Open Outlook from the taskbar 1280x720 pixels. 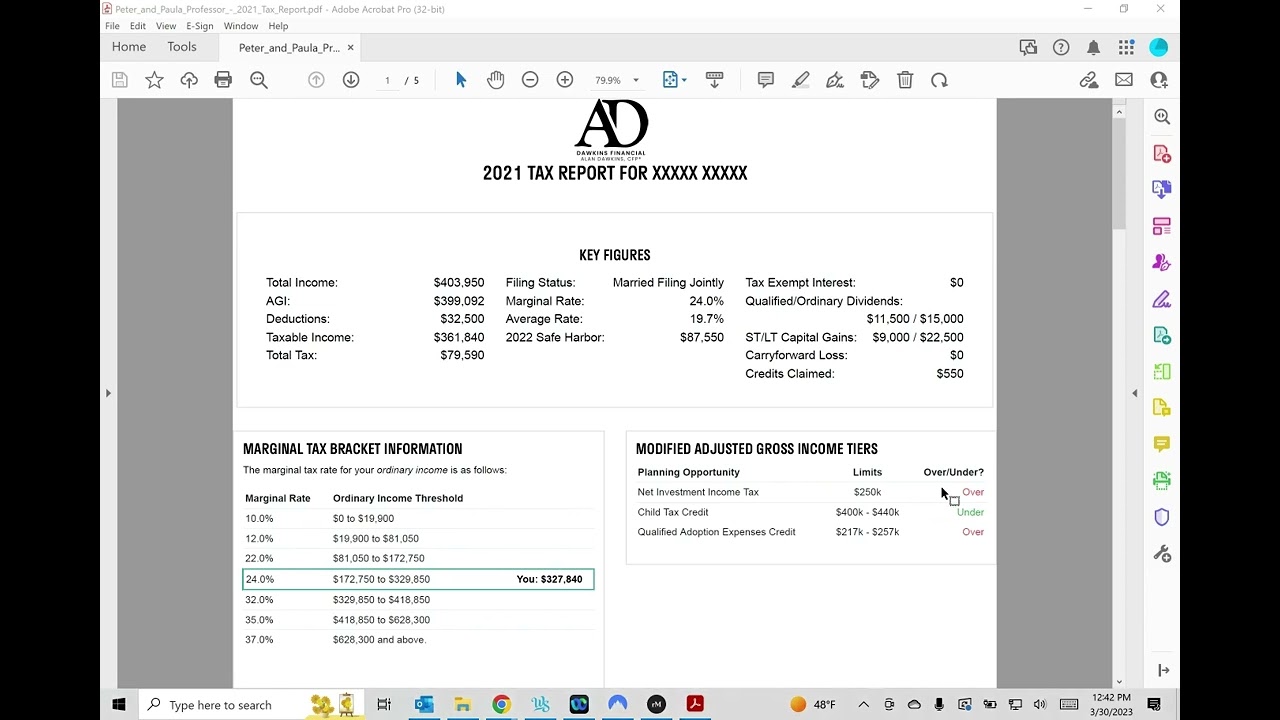424,705
